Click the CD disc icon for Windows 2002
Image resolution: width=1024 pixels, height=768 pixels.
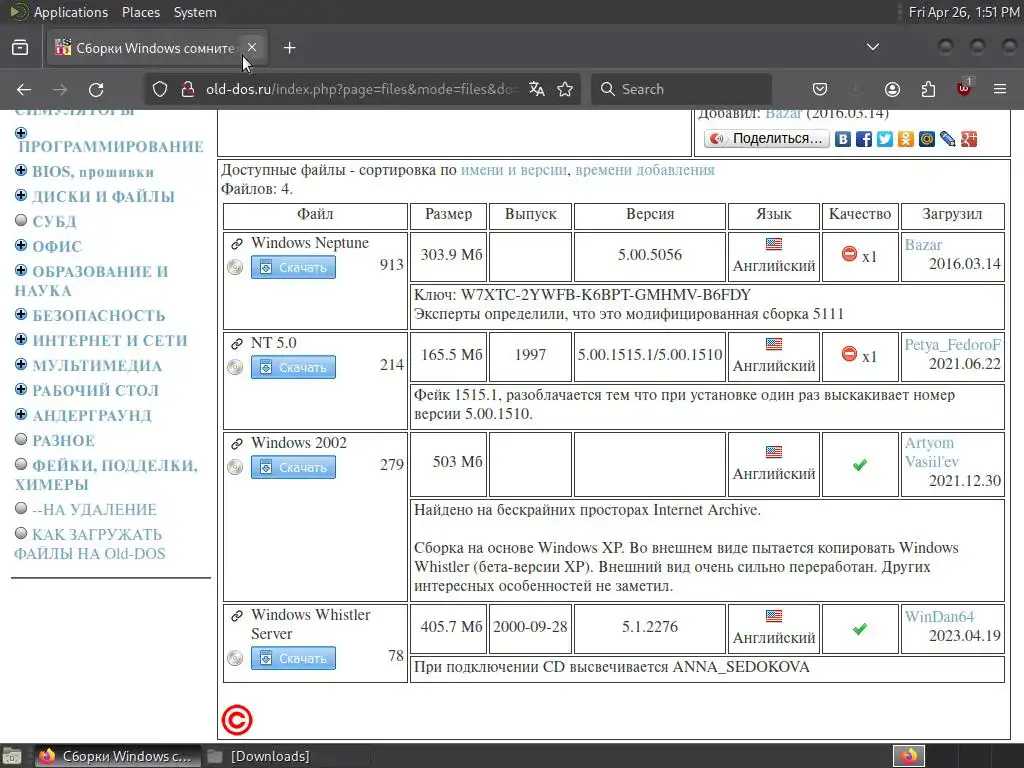(235, 467)
